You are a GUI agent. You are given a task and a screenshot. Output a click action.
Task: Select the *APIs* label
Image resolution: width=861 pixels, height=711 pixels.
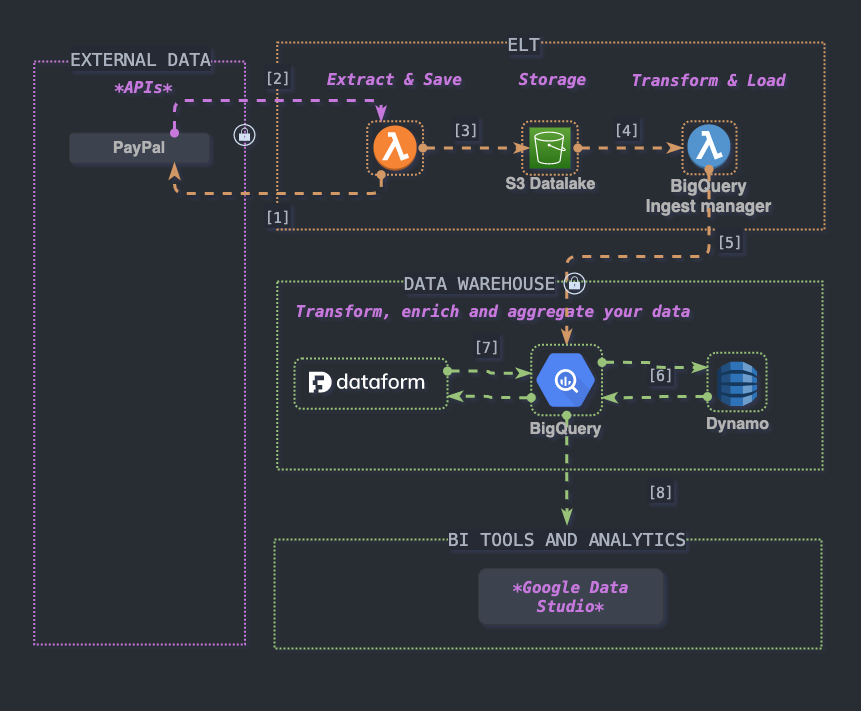tap(143, 87)
